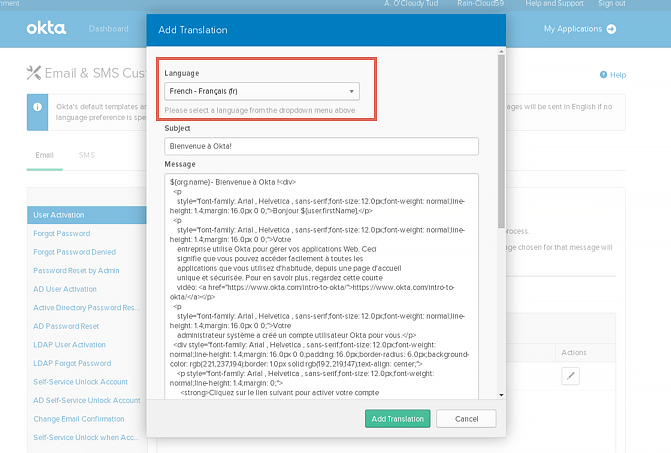Select AD Password Reset template
The height and width of the screenshot is (453, 671).
(x=66, y=326)
